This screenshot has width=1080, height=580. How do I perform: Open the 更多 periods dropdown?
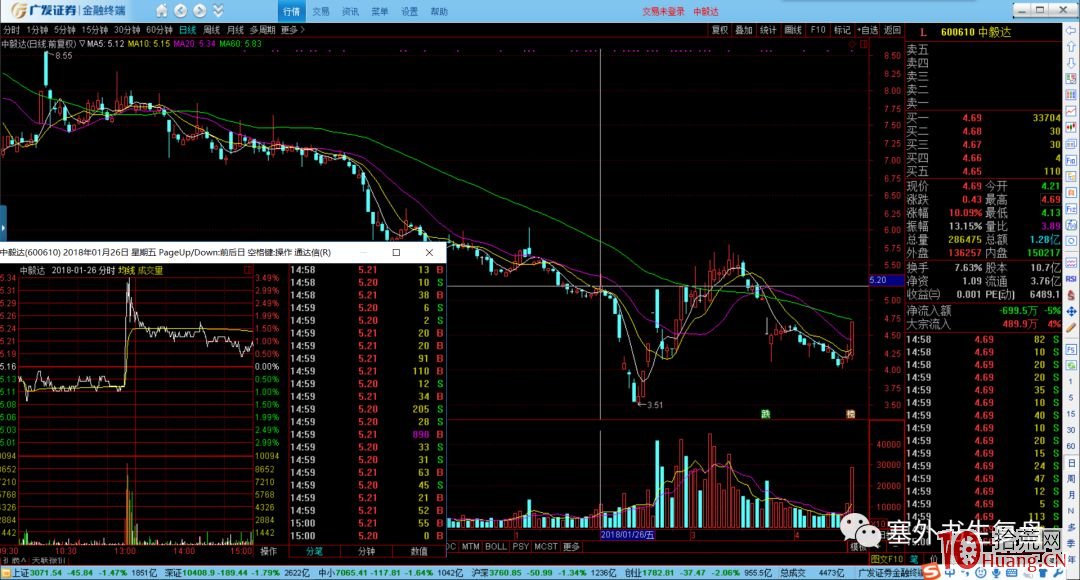coord(292,30)
